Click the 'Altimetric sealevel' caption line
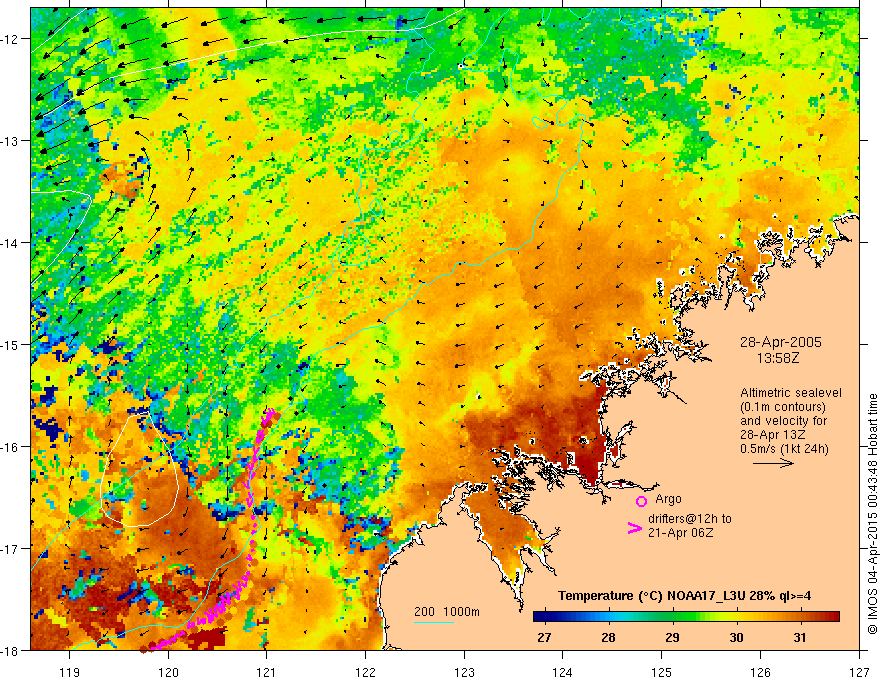 [x=791, y=393]
